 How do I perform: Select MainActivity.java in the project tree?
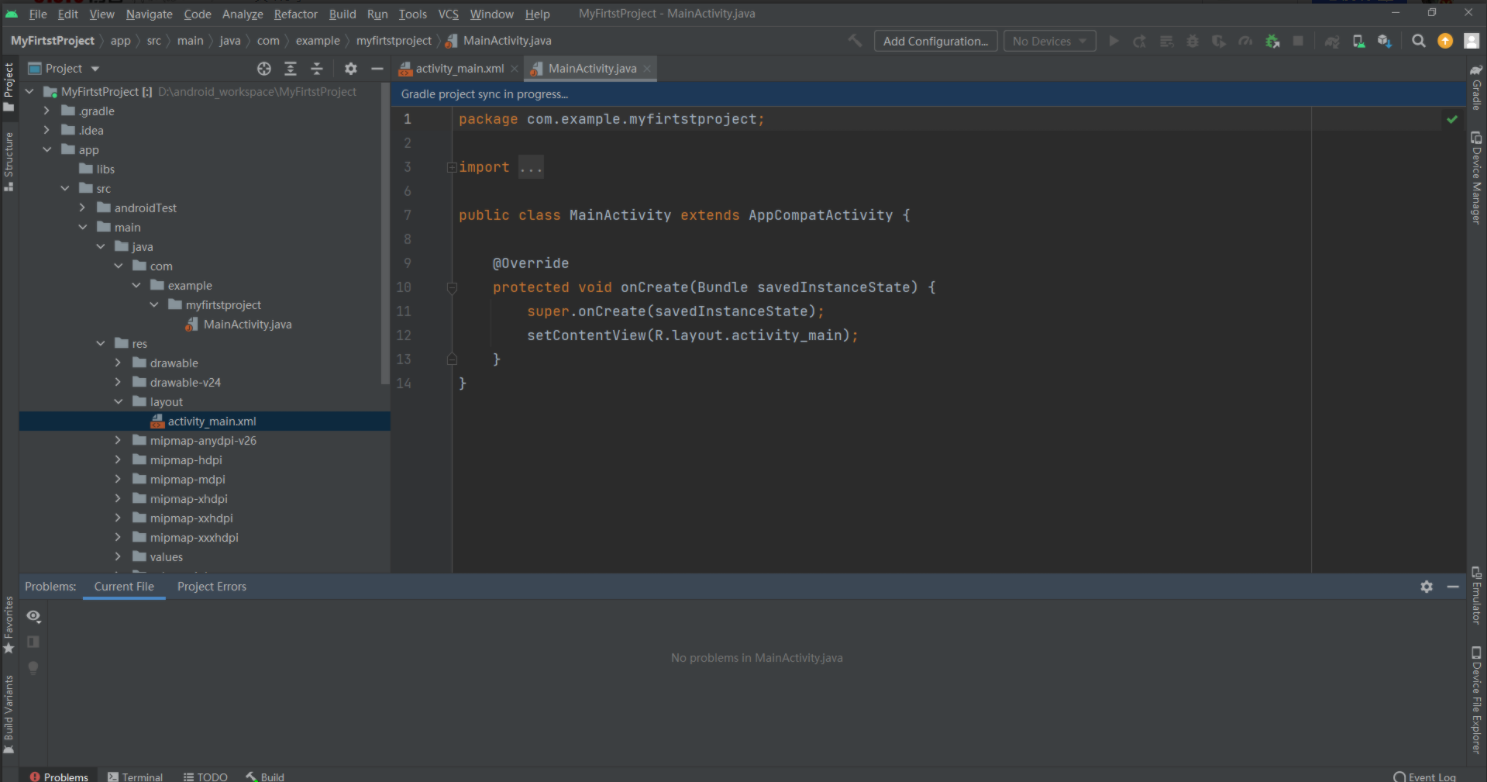247,324
